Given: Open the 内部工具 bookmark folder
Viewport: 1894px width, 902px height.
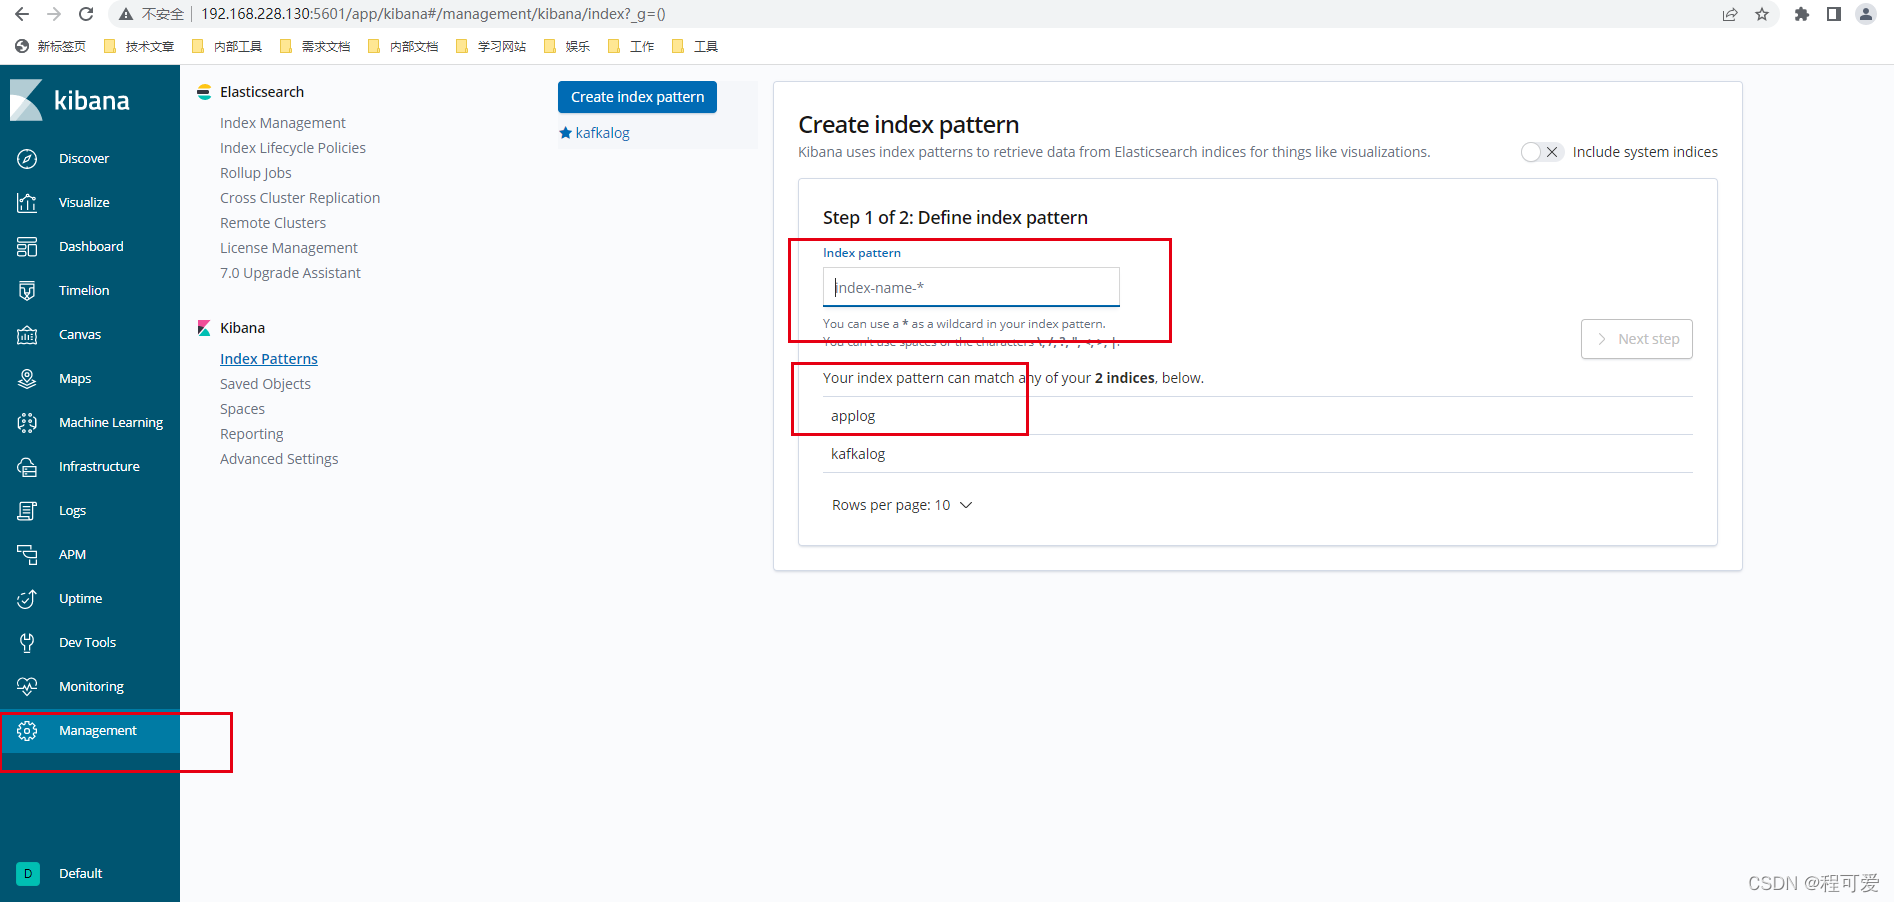Looking at the screenshot, I should 227,46.
